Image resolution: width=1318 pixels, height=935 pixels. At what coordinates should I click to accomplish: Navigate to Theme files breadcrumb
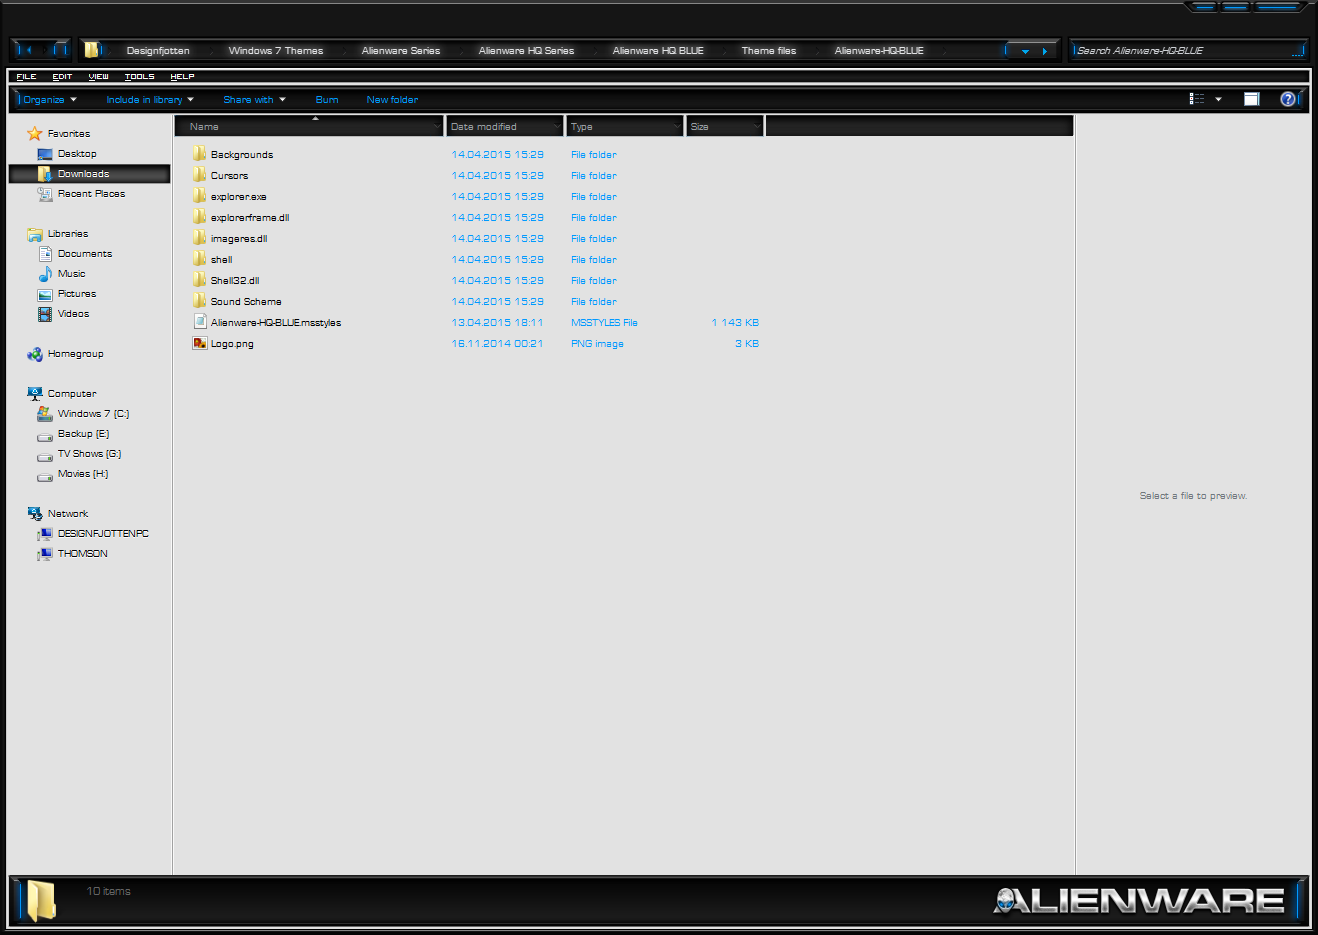[x=769, y=51]
